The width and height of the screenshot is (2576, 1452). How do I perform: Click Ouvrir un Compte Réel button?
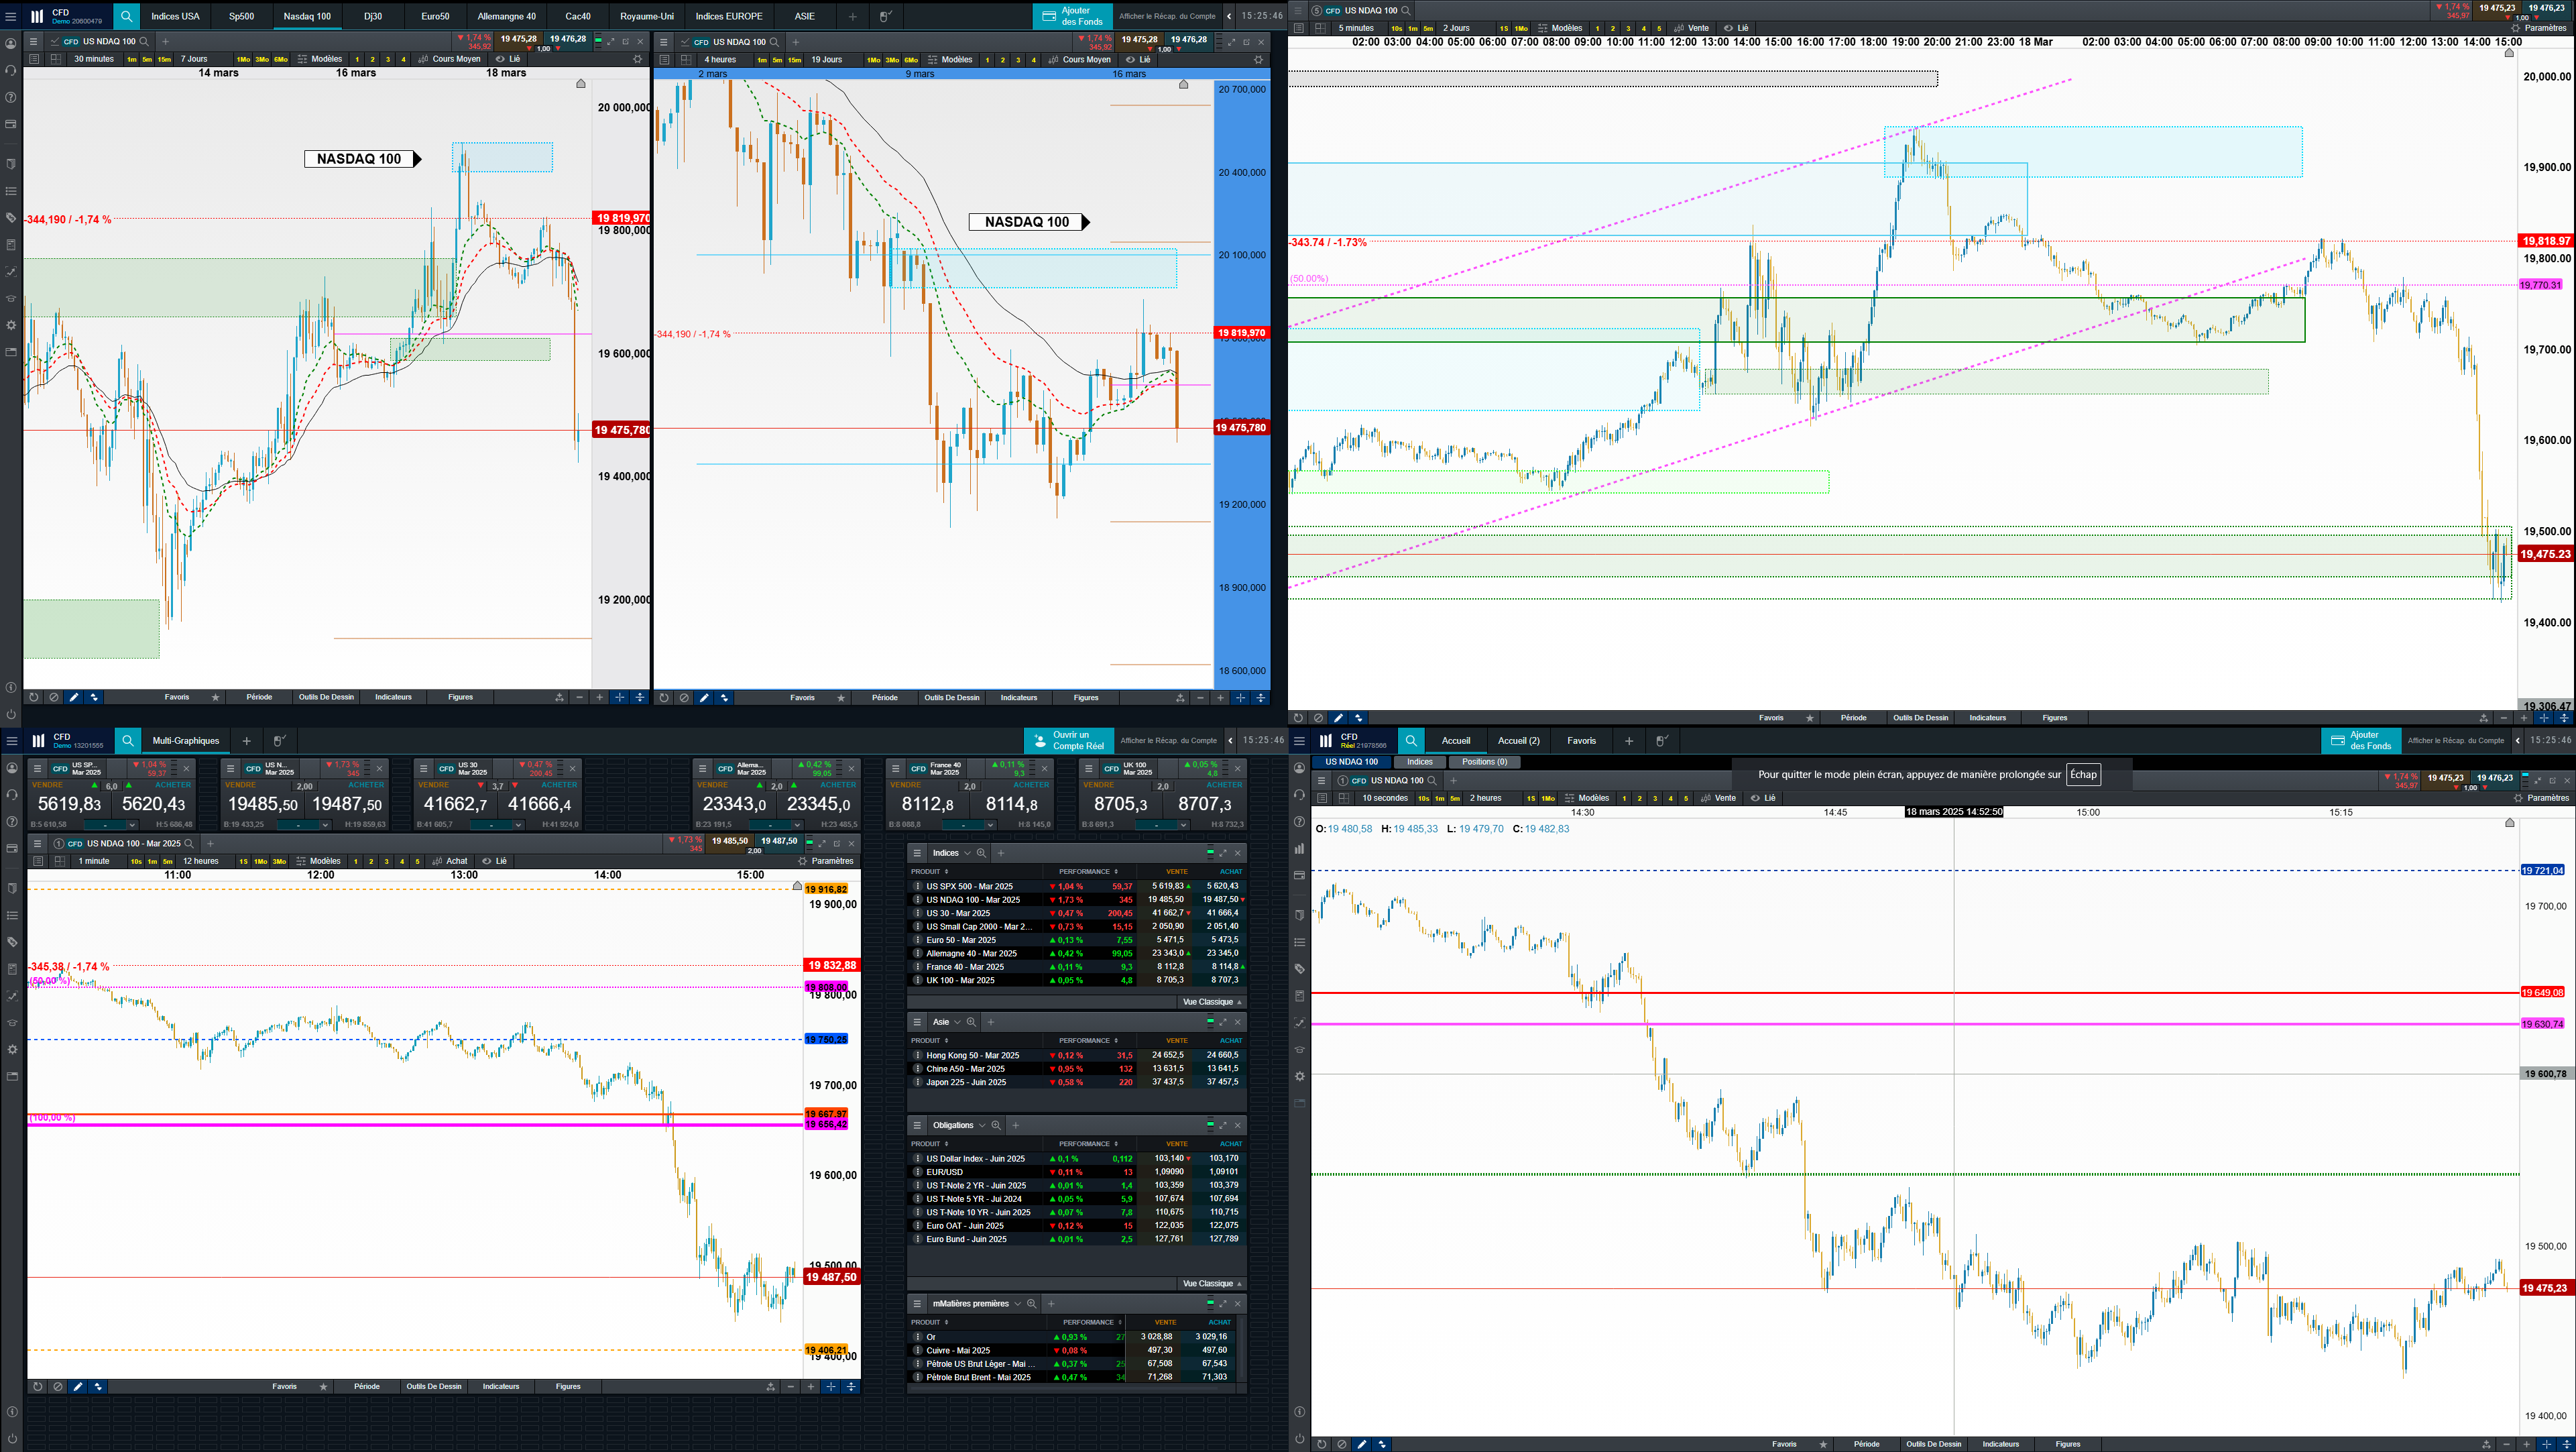(1068, 741)
